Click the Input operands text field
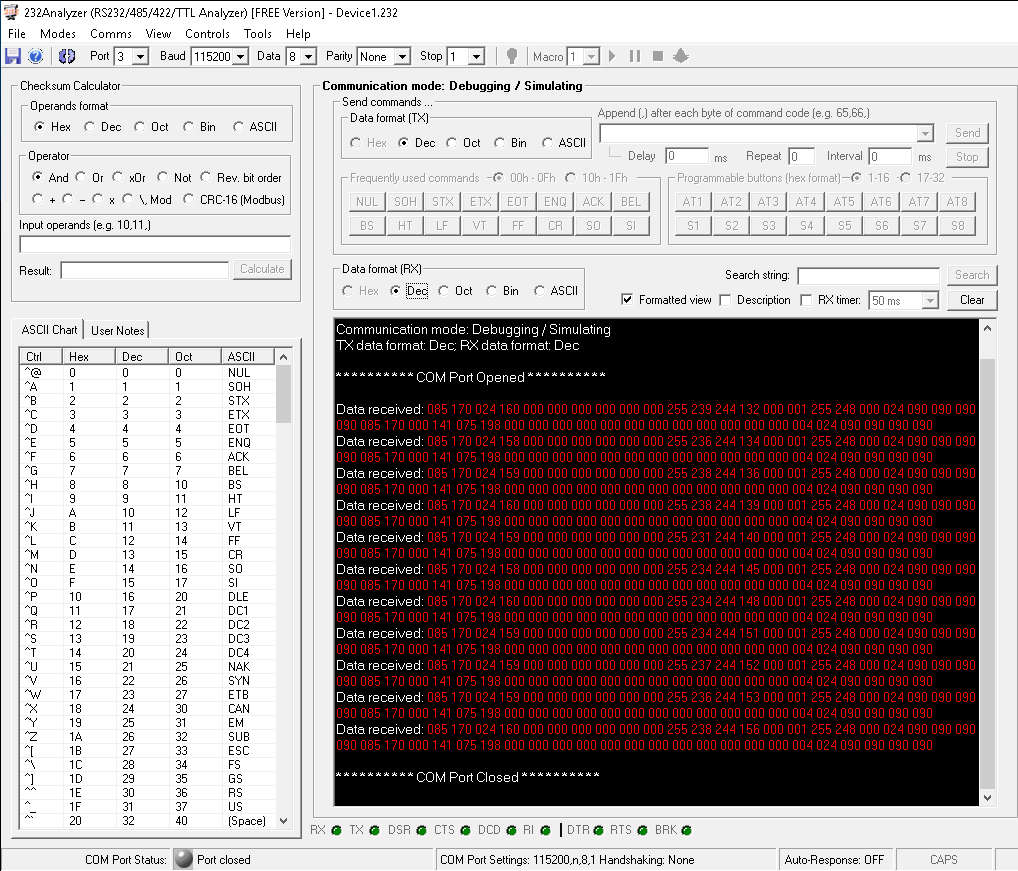The image size is (1018, 871). [x=155, y=245]
